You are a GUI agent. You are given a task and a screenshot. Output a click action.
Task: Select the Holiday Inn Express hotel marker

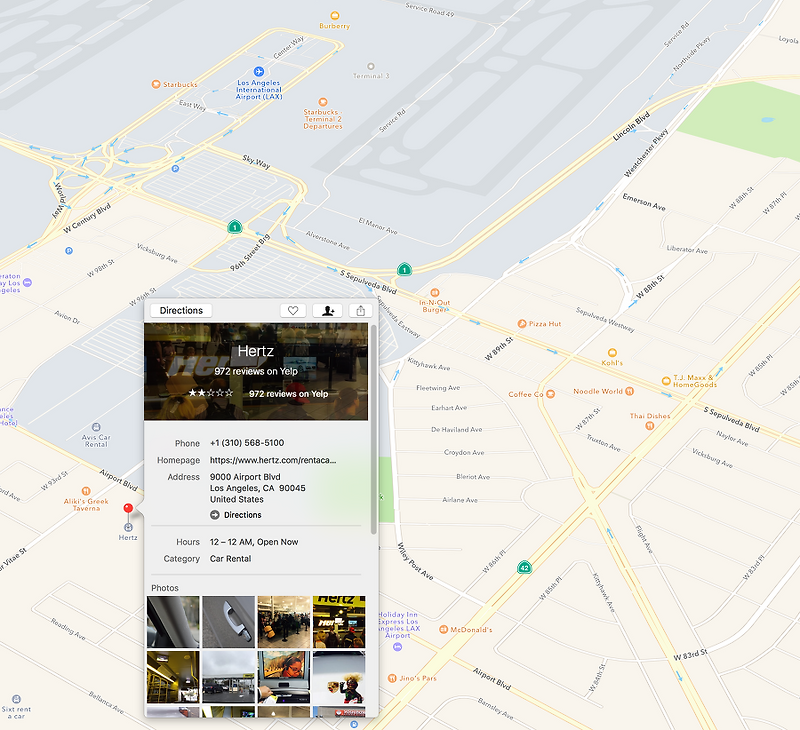point(397,647)
